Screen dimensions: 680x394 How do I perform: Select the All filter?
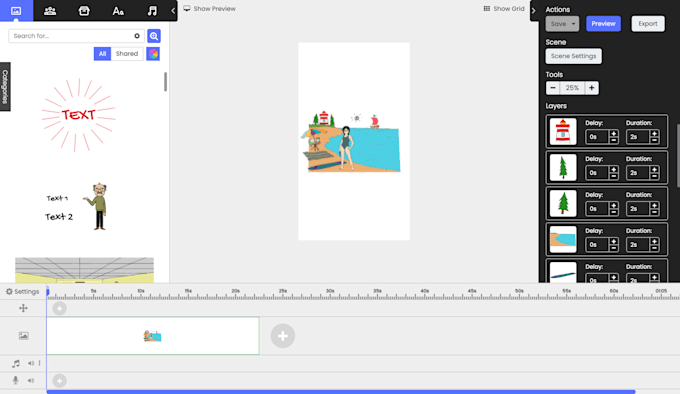(x=102, y=54)
